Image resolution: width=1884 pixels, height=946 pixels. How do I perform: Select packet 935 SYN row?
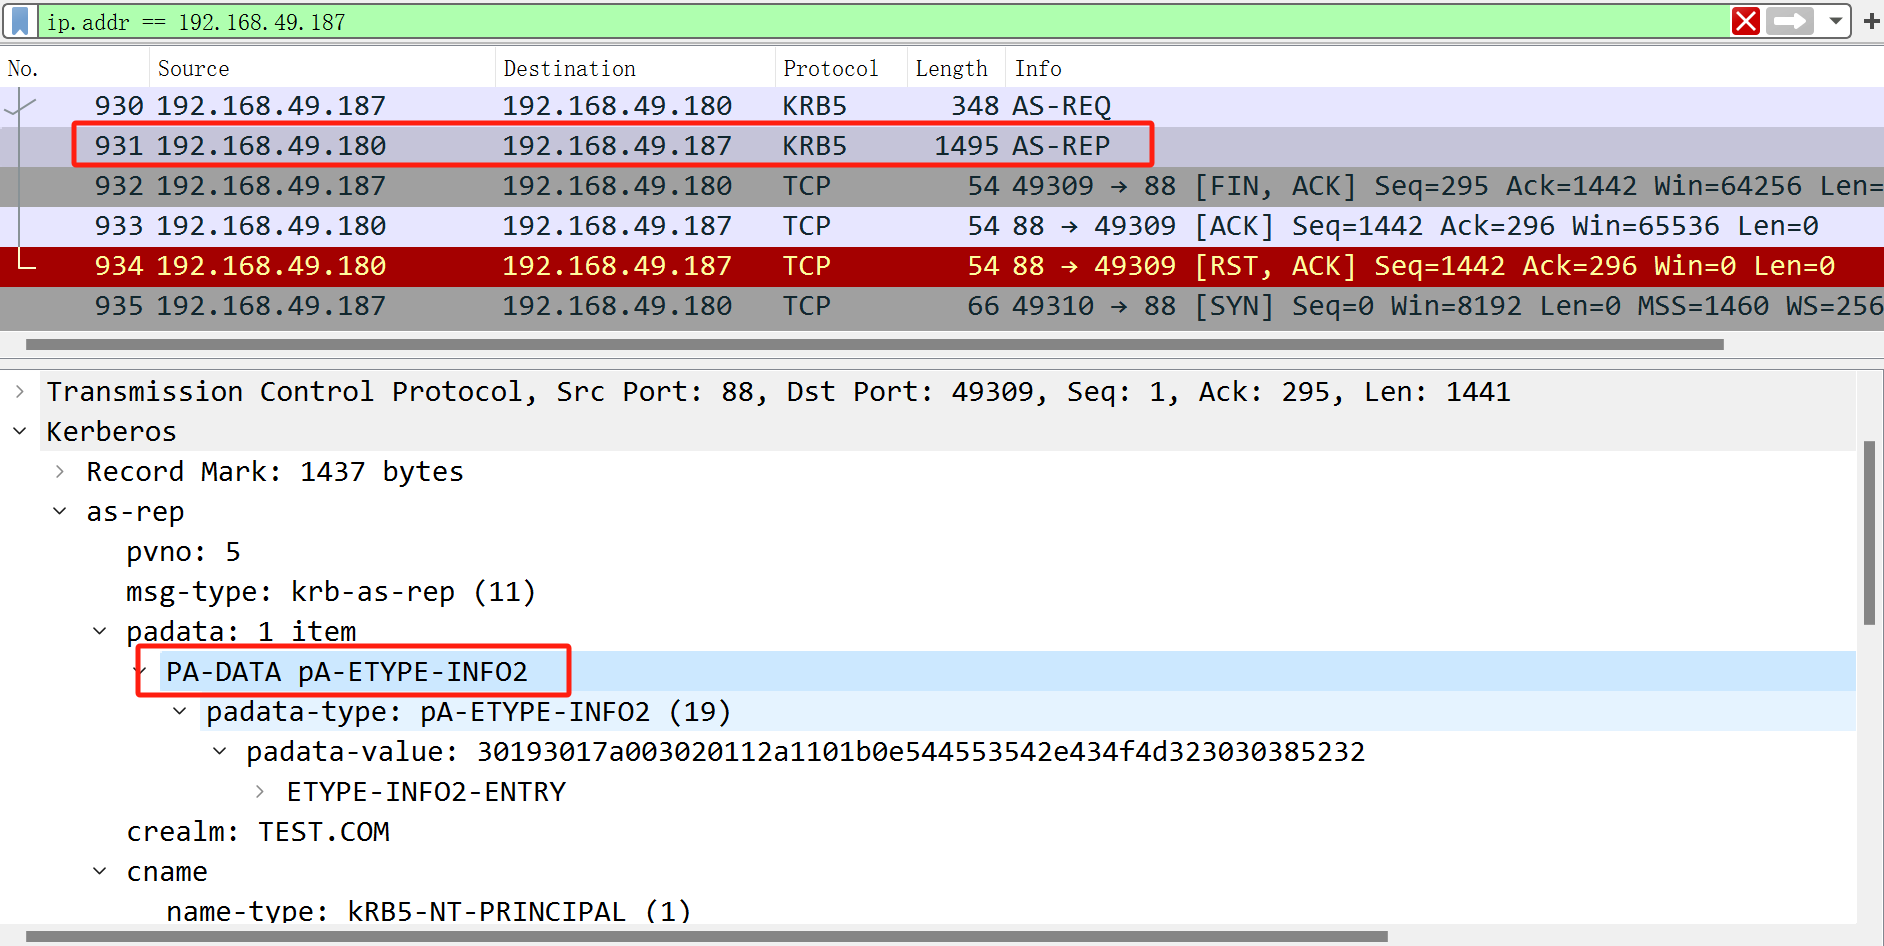tap(600, 306)
